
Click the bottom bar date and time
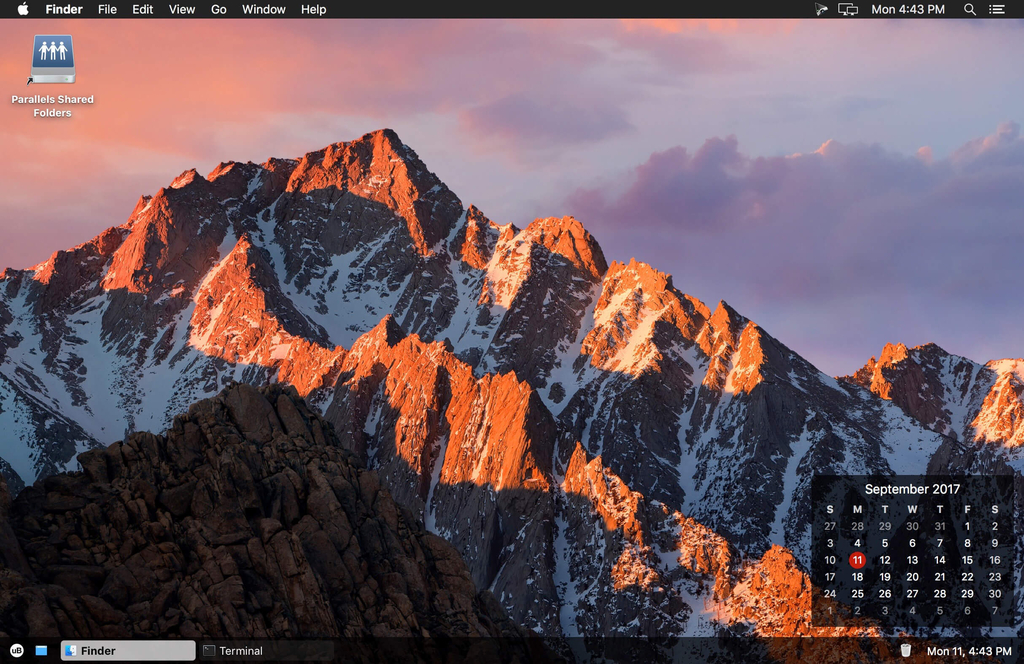coord(969,651)
